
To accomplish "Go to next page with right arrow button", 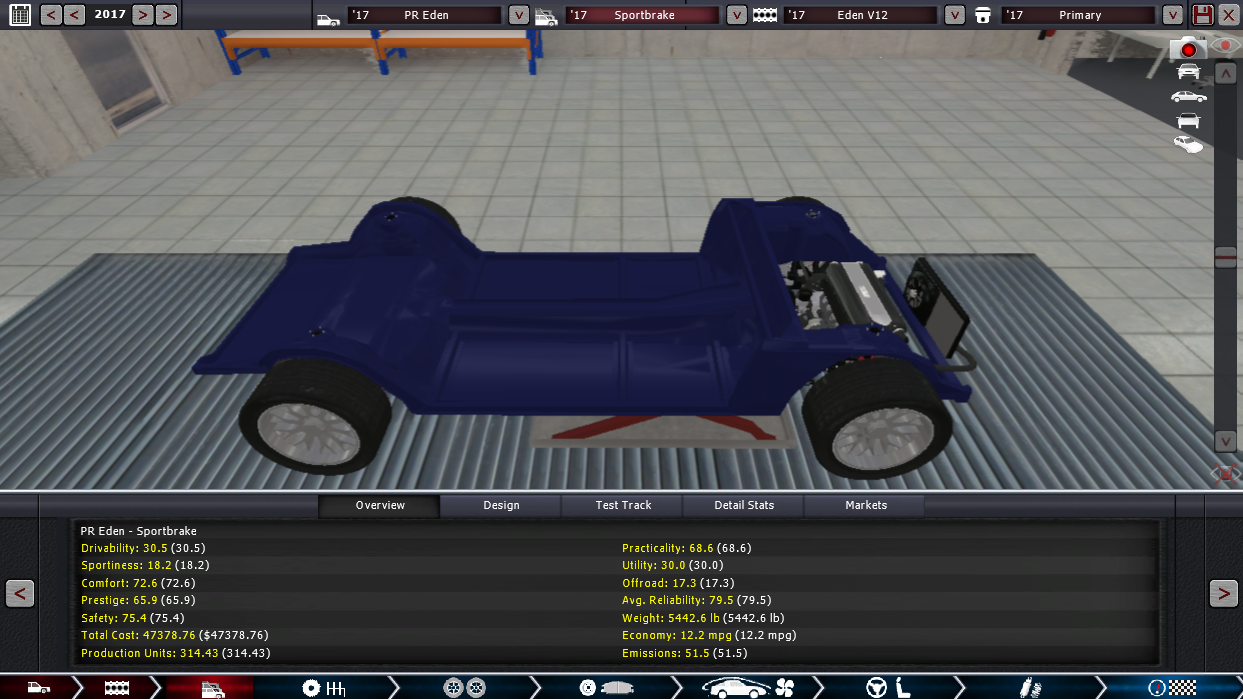I will pyautogui.click(x=1223, y=593).
